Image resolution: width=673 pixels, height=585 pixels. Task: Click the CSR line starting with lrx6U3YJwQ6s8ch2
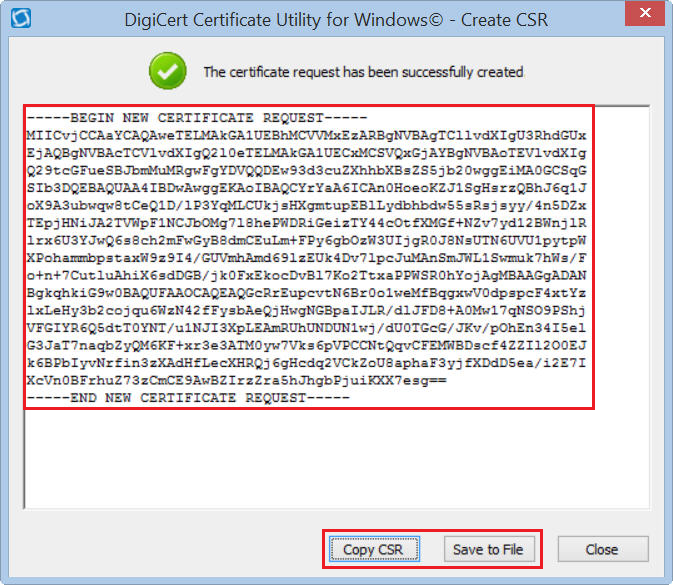click(x=306, y=240)
